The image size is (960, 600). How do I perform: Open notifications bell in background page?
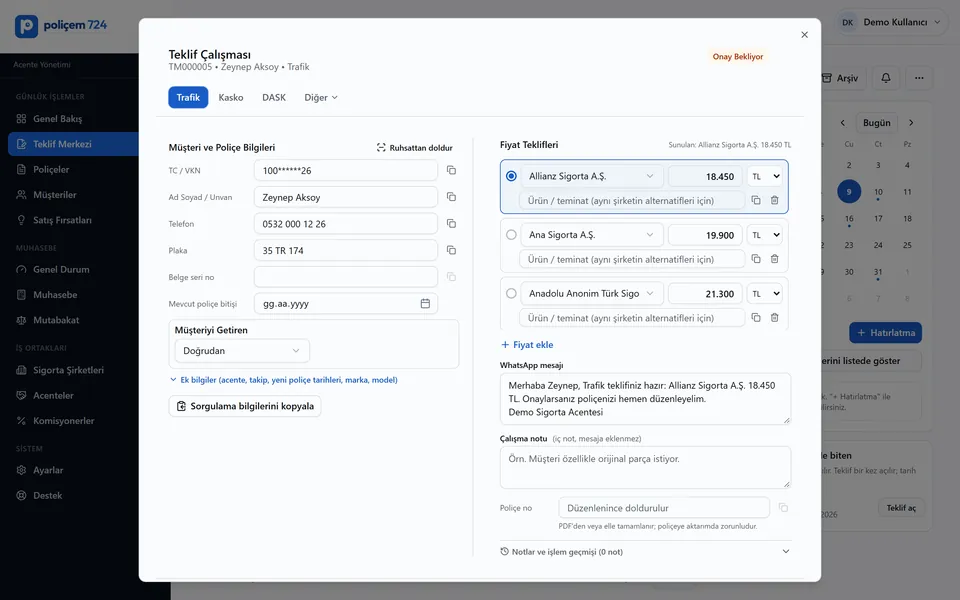(x=886, y=78)
